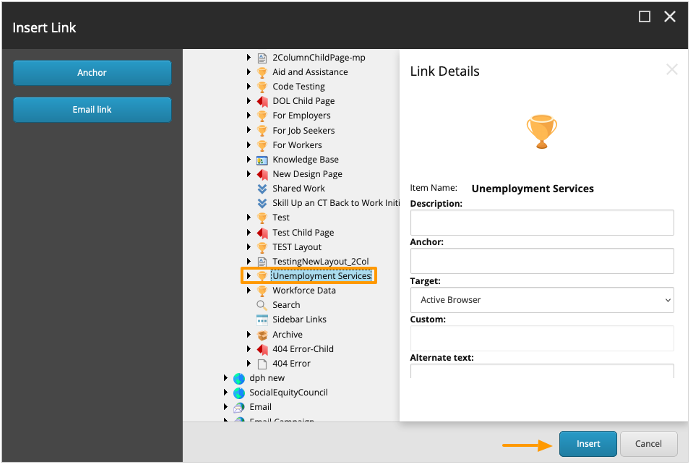Click the Email item icon

[x=239, y=408]
